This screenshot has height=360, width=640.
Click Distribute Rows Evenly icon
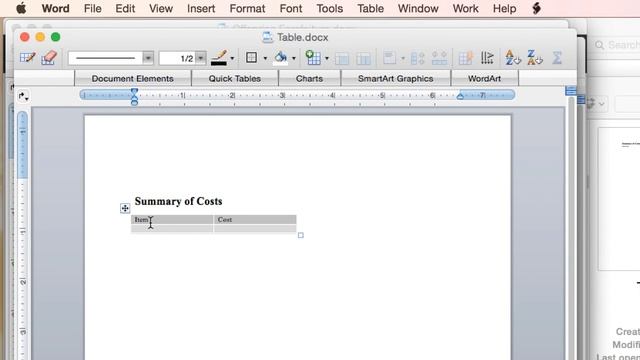coord(418,58)
